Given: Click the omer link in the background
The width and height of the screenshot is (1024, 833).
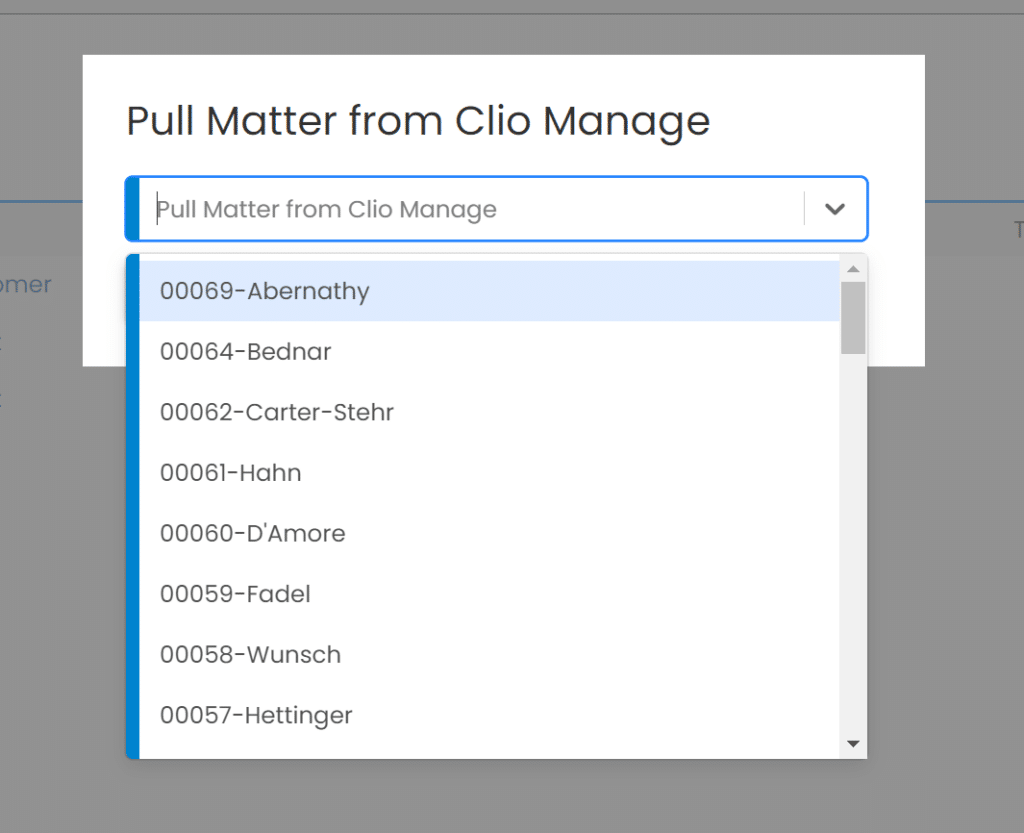Looking at the screenshot, I should click(x=27, y=285).
